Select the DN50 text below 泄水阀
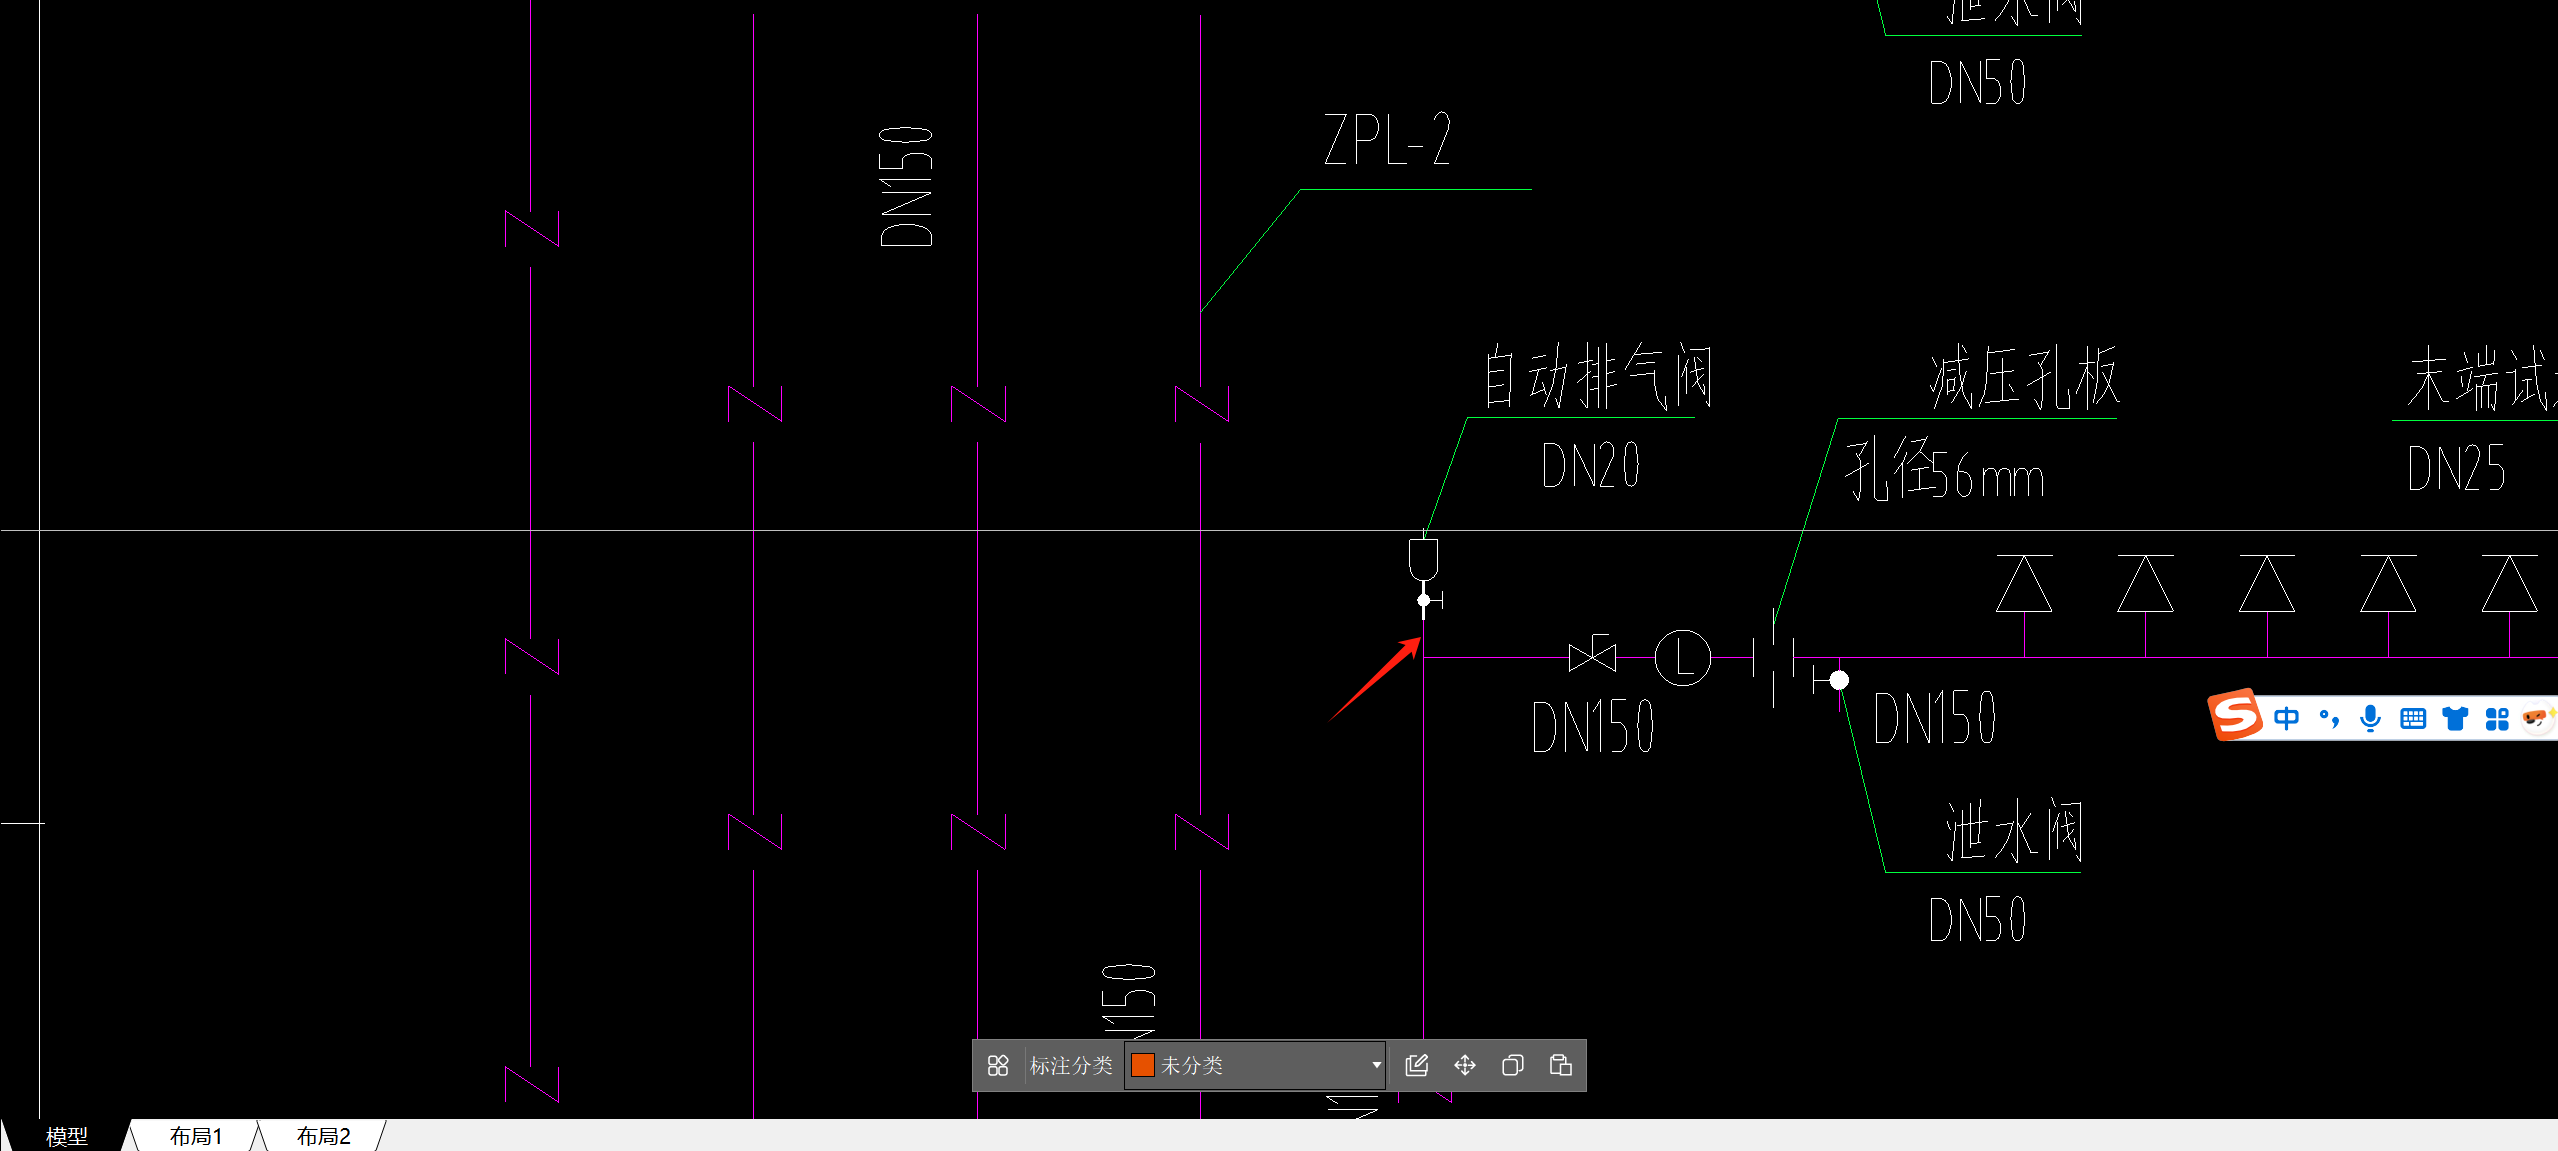2558x1151 pixels. [1977, 919]
